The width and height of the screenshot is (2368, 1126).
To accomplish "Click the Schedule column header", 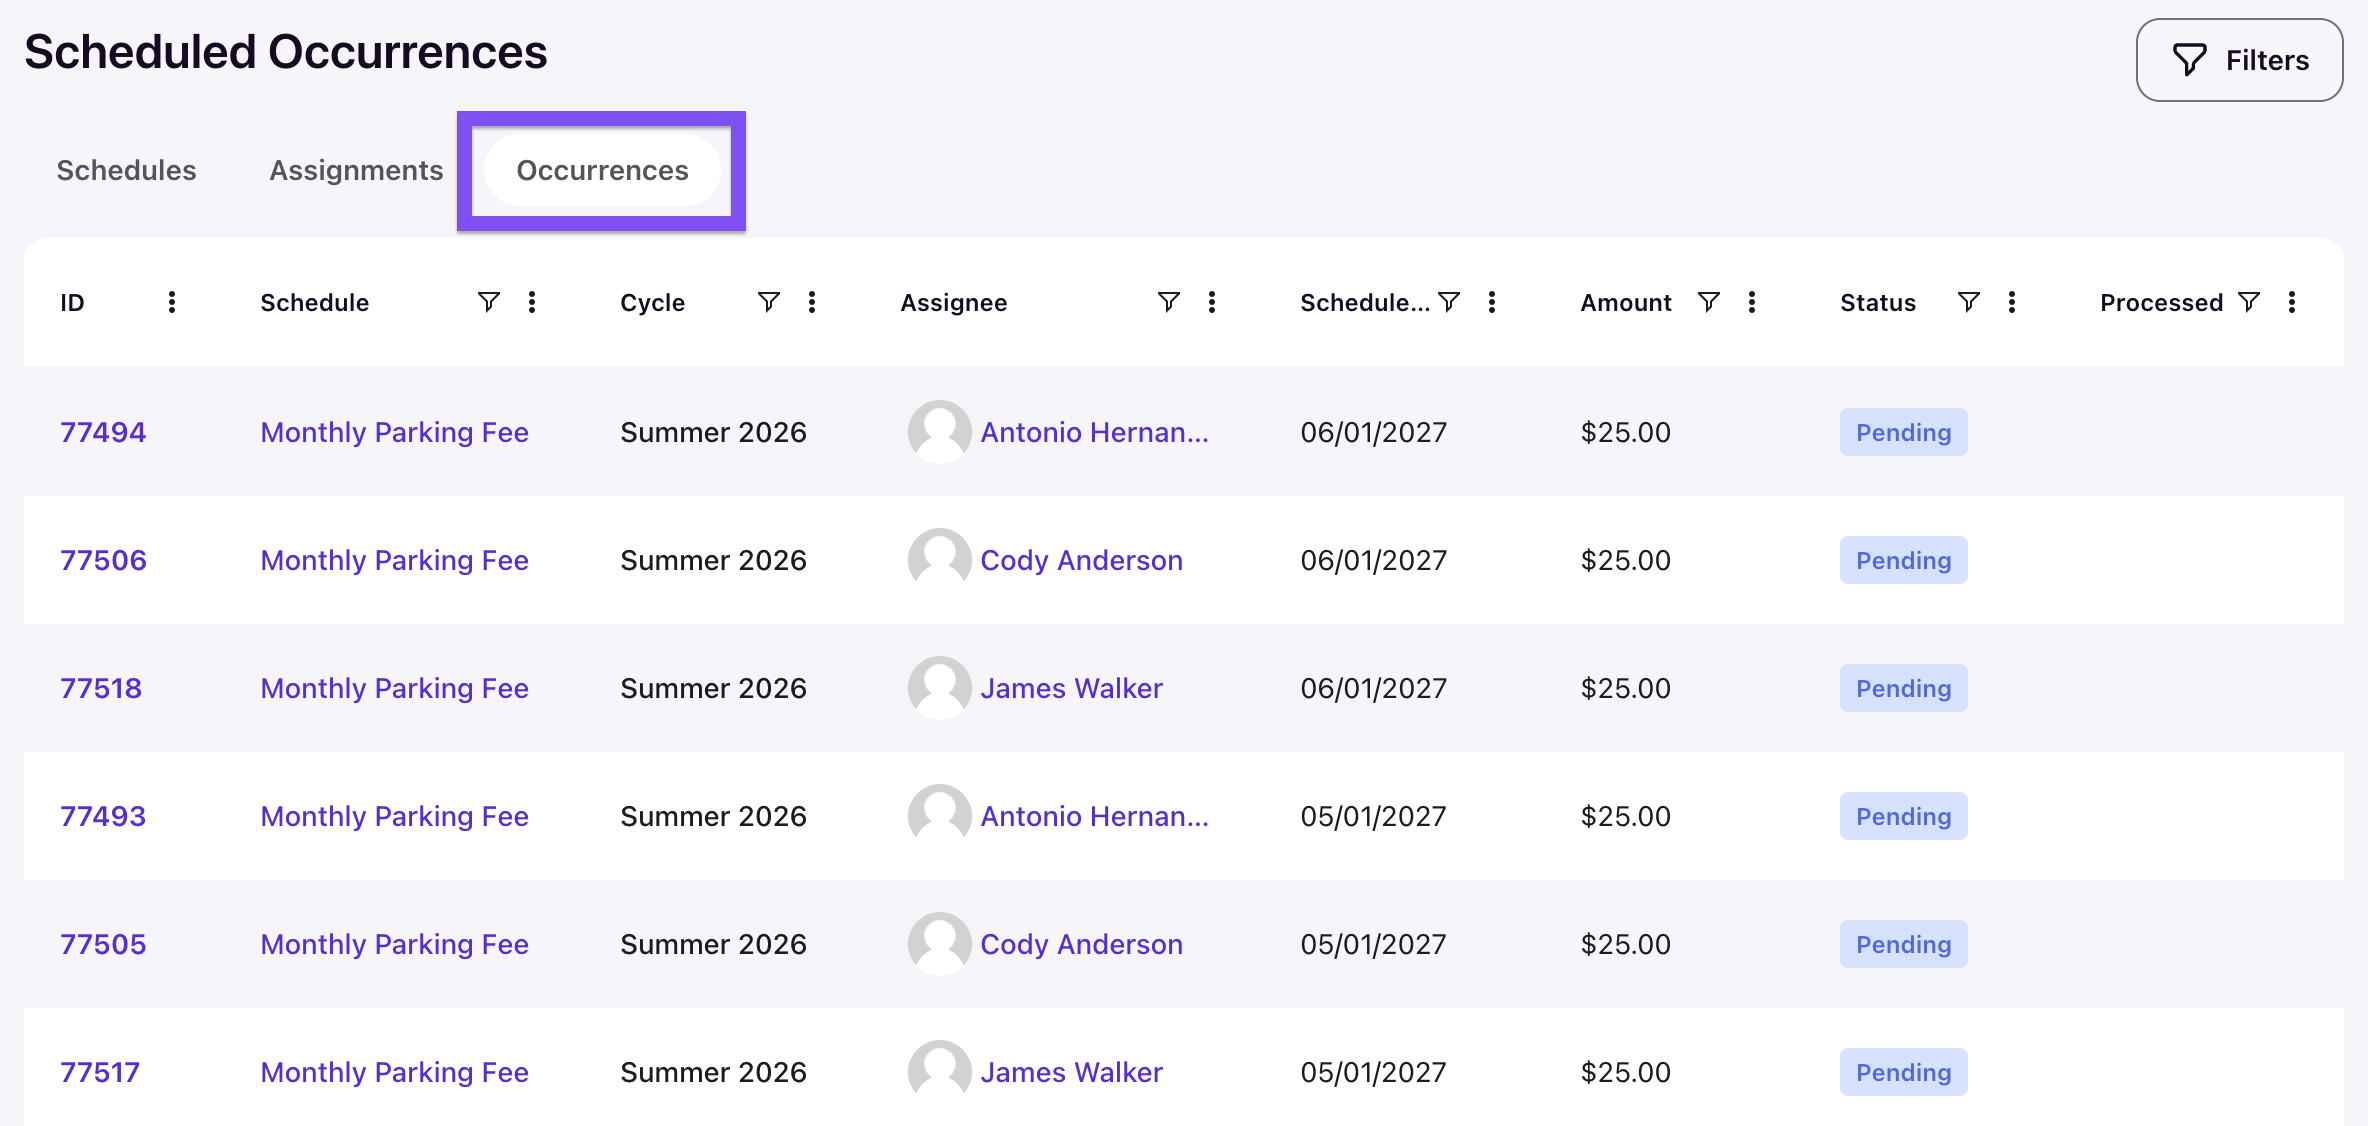I will (x=314, y=302).
